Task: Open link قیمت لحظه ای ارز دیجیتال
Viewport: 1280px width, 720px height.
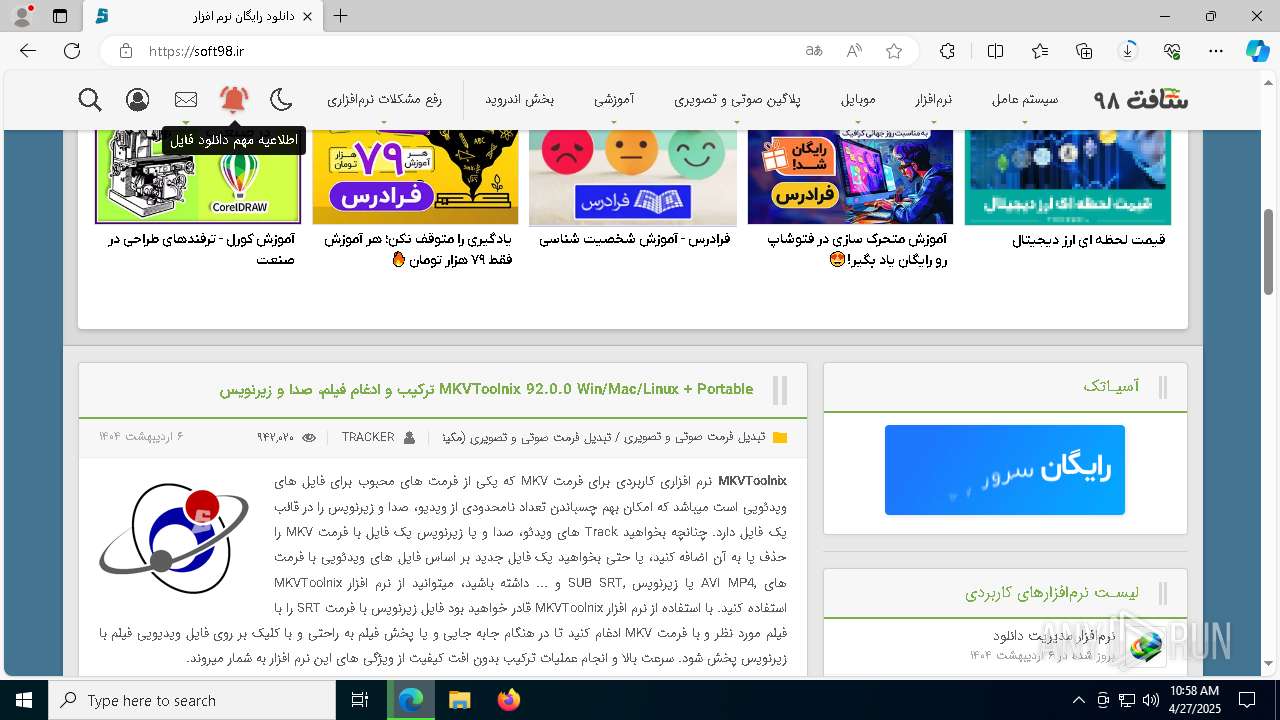Action: (x=1088, y=240)
